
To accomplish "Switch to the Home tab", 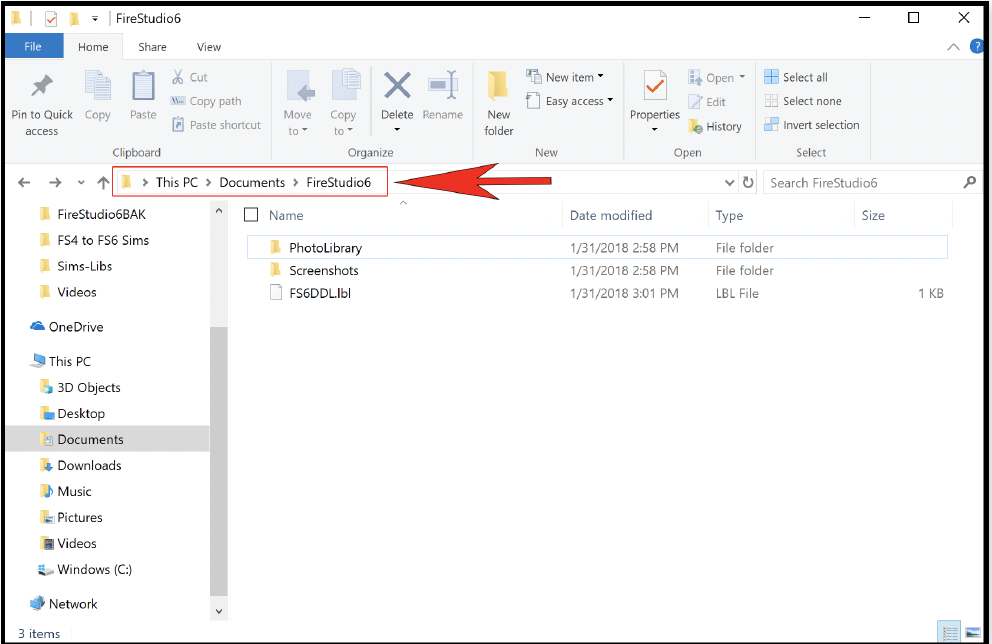I will point(93,47).
